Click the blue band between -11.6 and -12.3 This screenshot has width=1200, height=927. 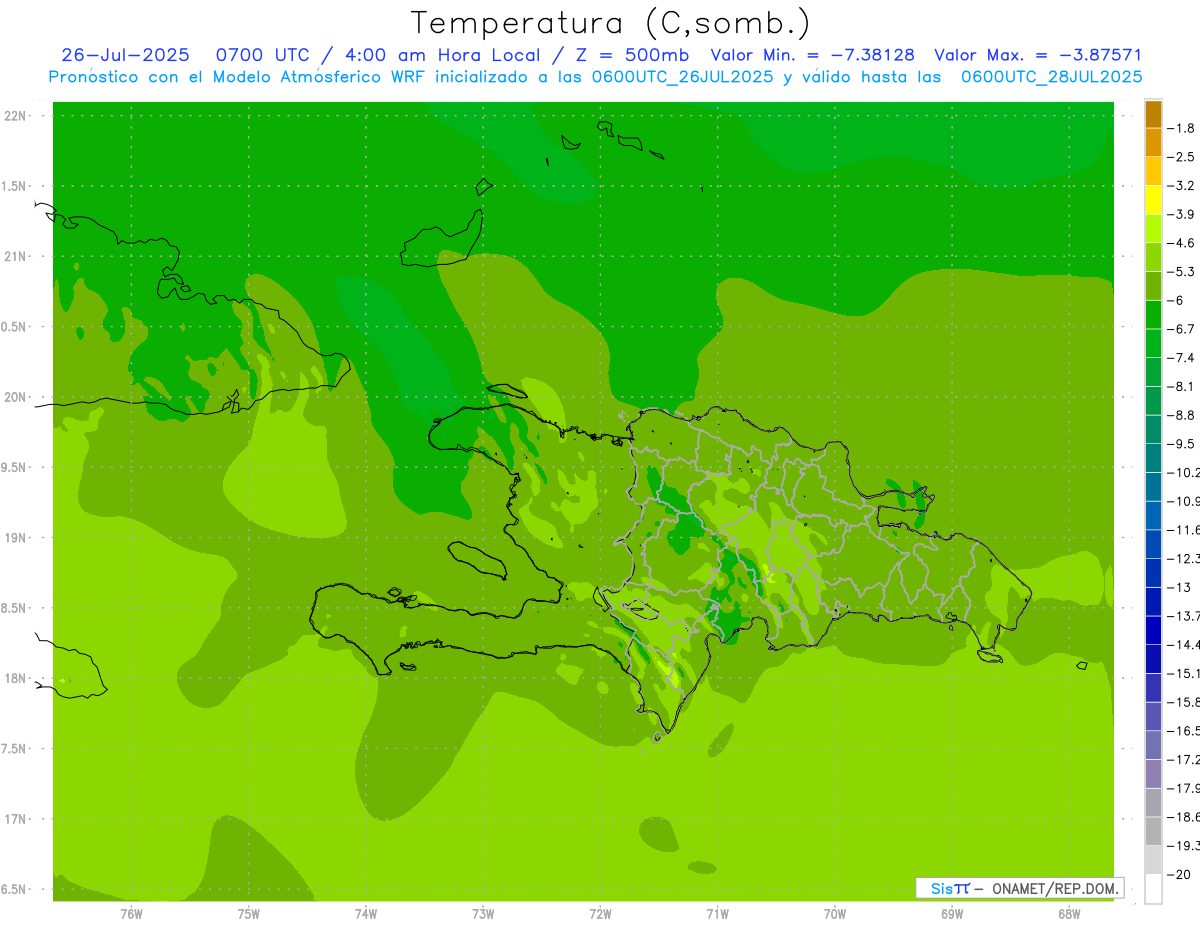tap(1153, 544)
